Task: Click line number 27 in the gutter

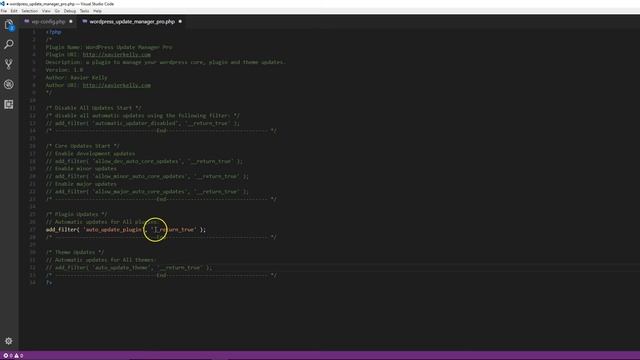Action: point(33,229)
